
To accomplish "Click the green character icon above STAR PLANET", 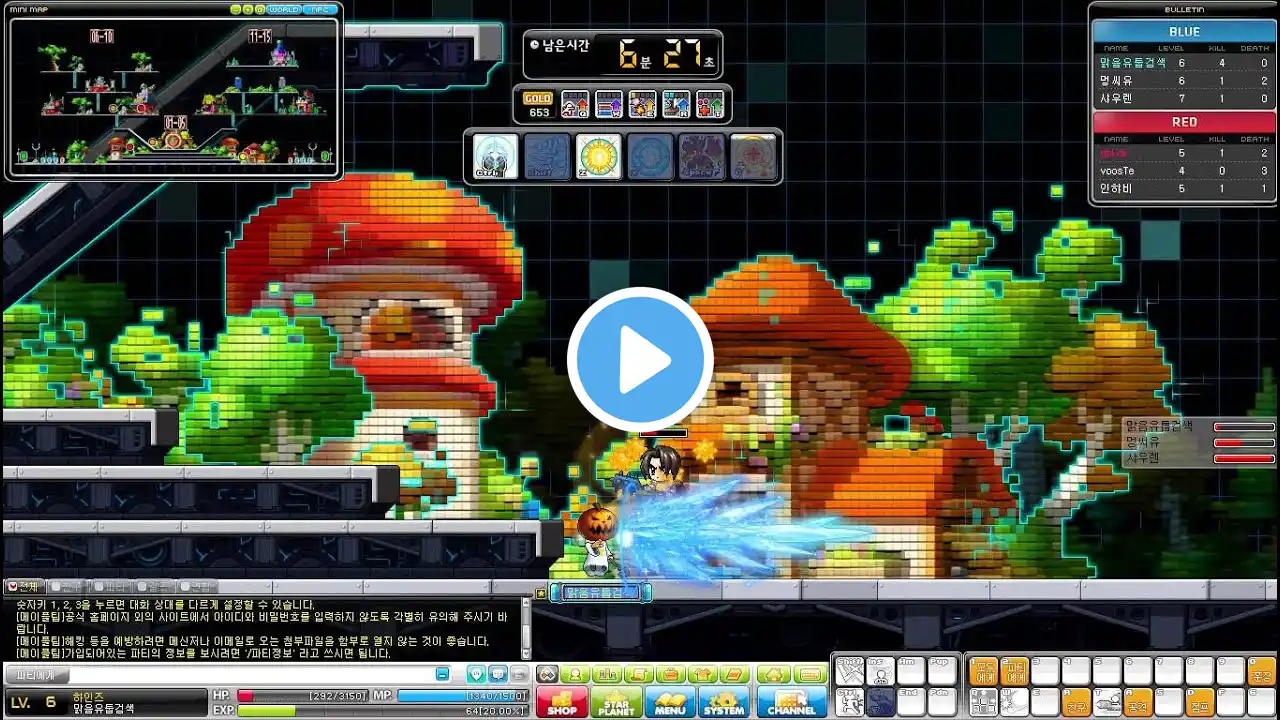I will click(x=575, y=674).
